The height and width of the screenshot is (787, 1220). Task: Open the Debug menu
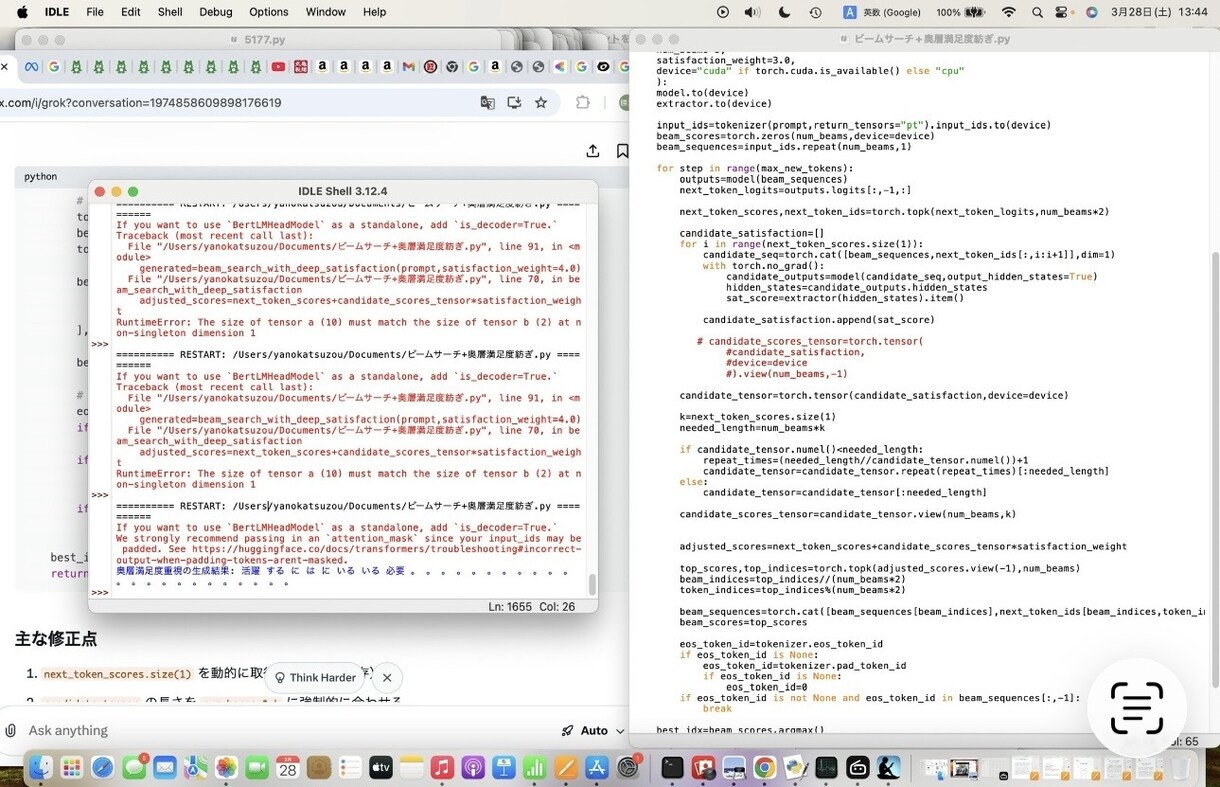[215, 12]
